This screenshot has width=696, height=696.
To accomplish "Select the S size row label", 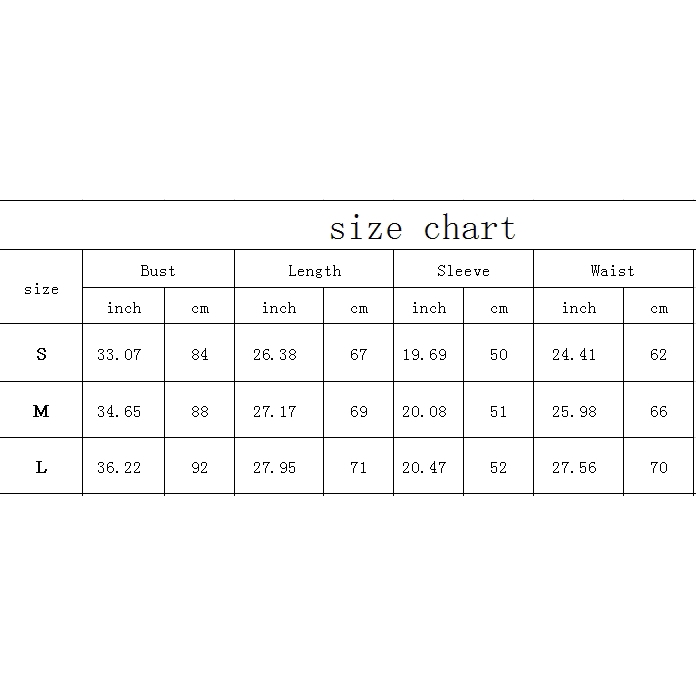I will pyautogui.click(x=41, y=354).
